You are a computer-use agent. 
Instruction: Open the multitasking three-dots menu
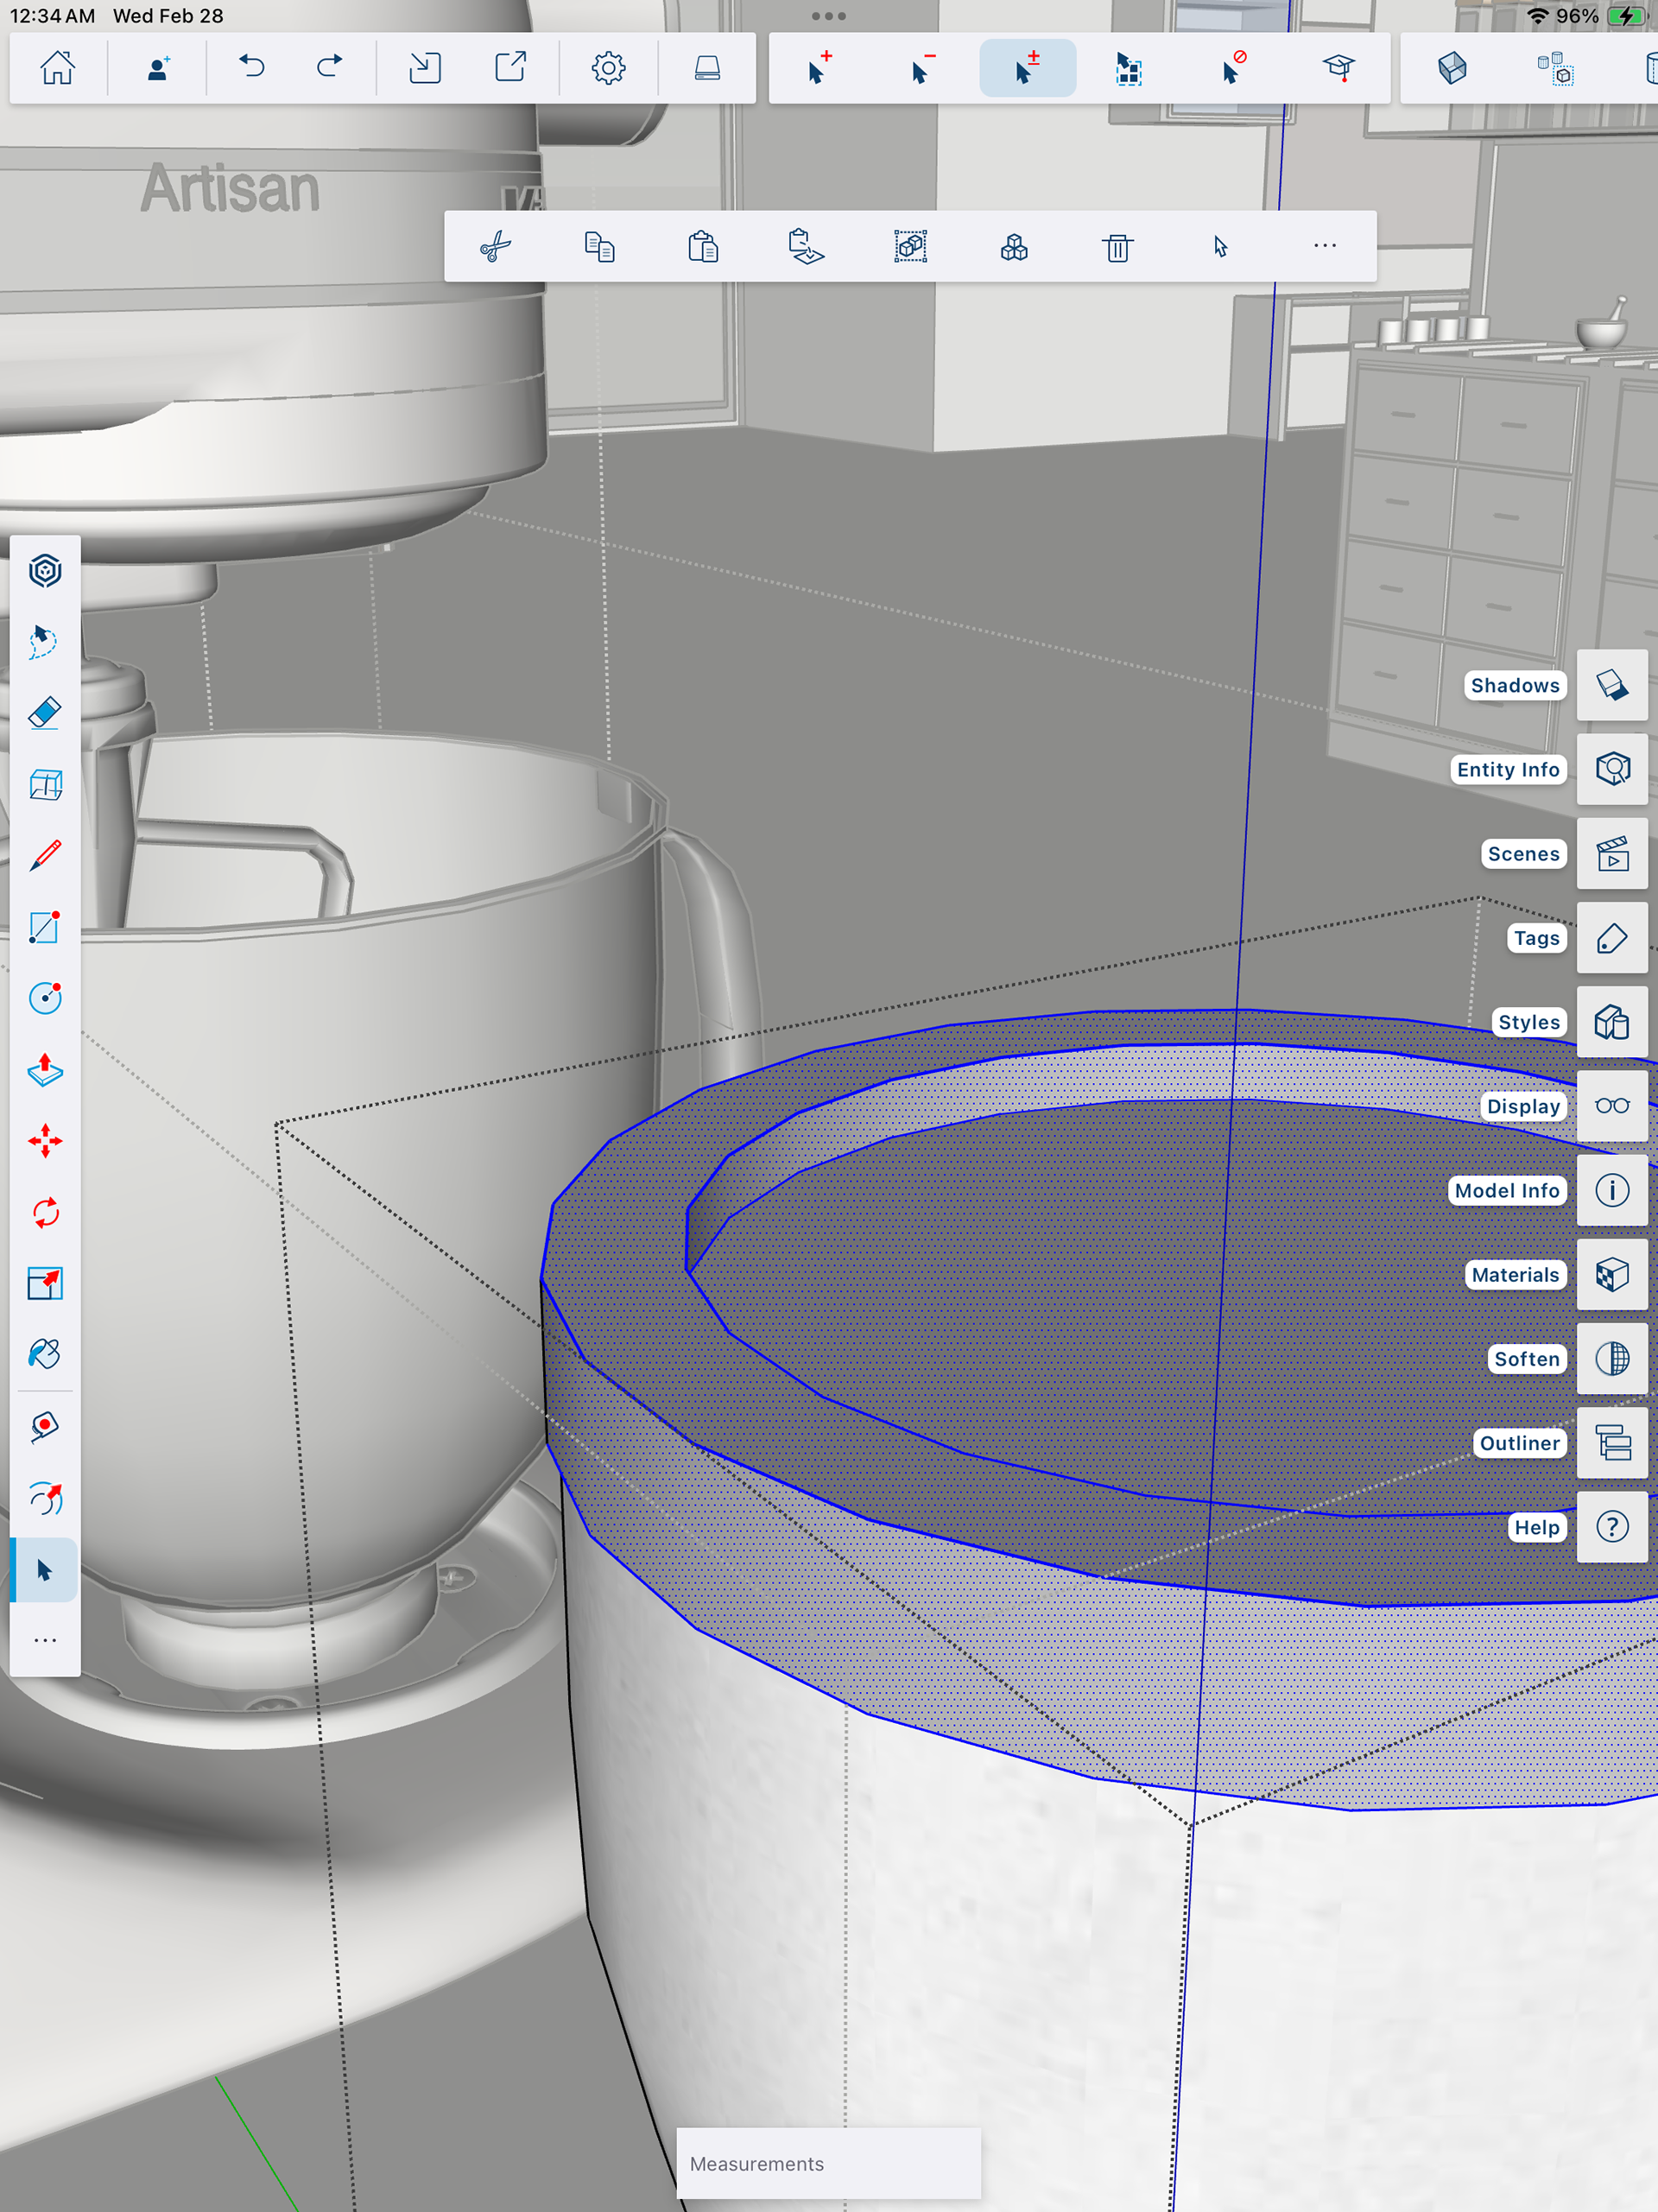[828, 16]
